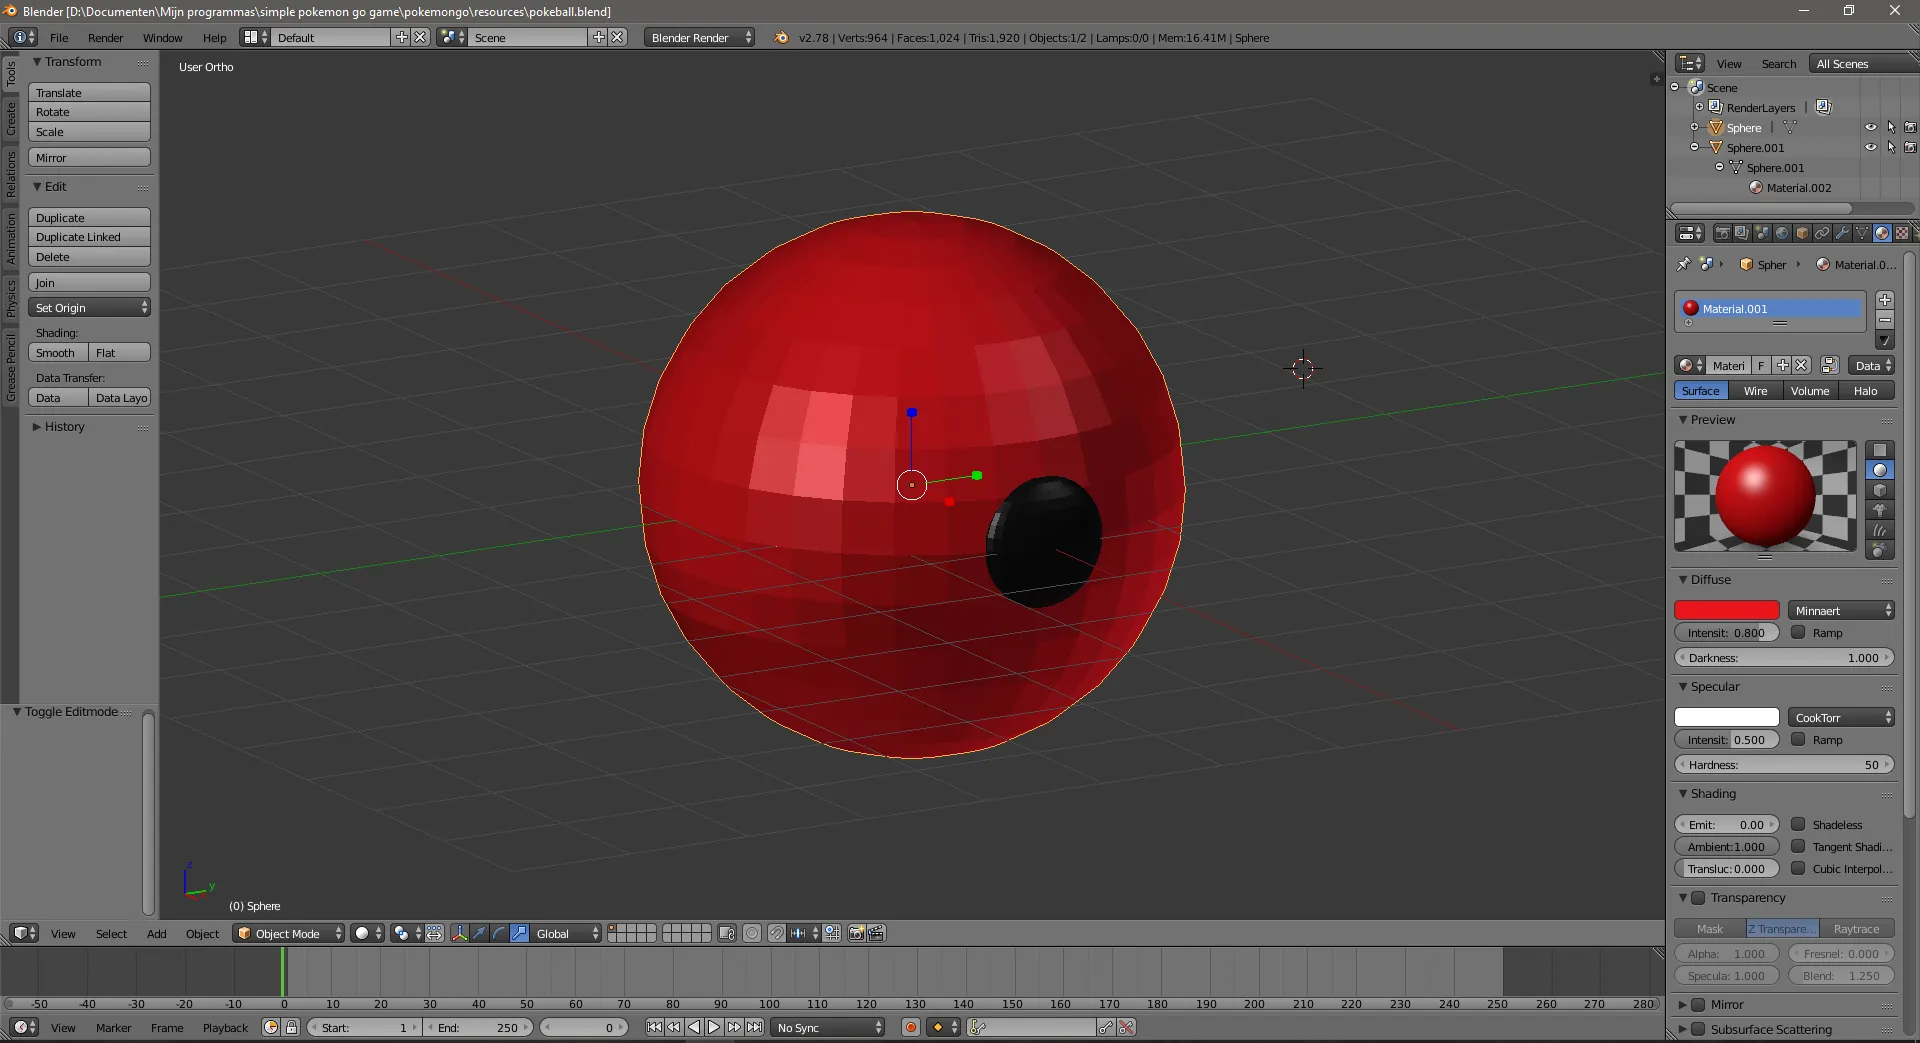Enable the Shadeless checkbox
Viewport: 1920px width, 1043px height.
1798,825
